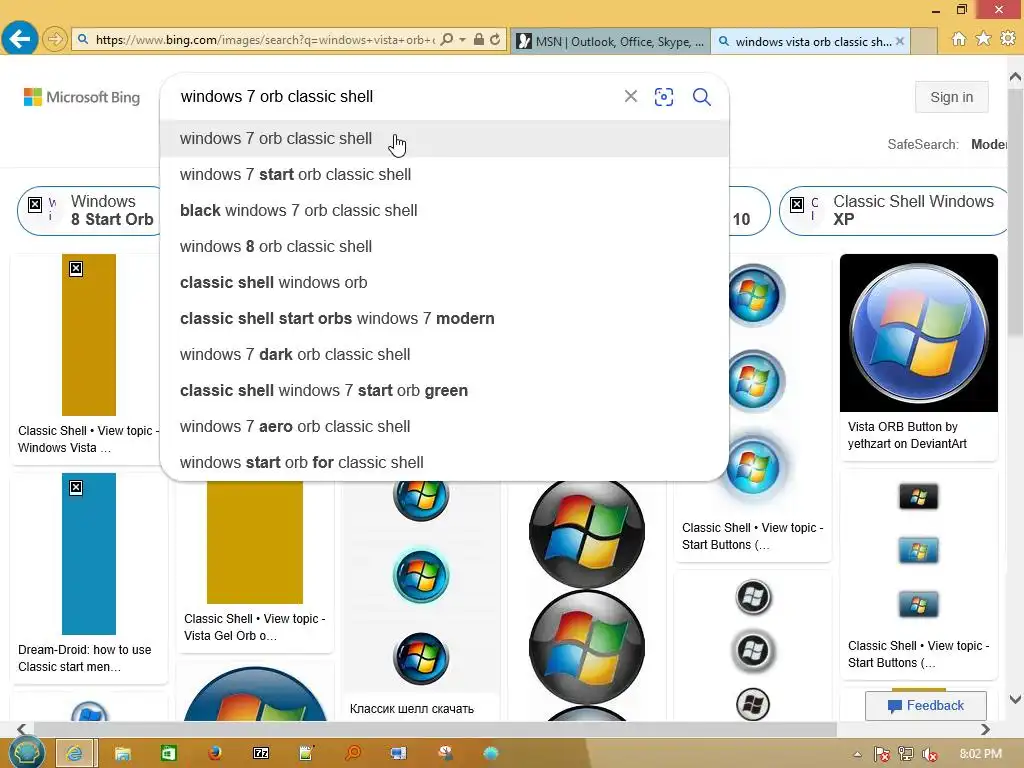
Task: Click the browser Forward arrow button
Action: 55,39
